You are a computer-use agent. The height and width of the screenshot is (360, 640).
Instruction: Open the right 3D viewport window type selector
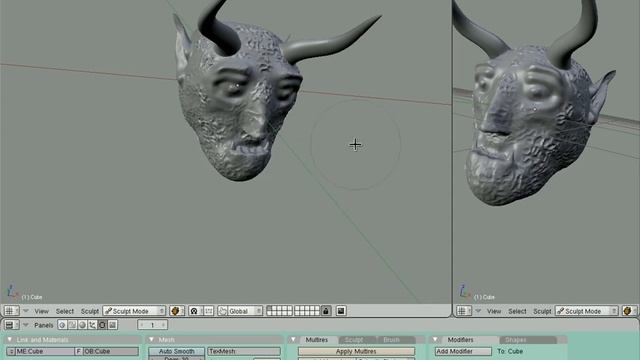[x=464, y=311]
